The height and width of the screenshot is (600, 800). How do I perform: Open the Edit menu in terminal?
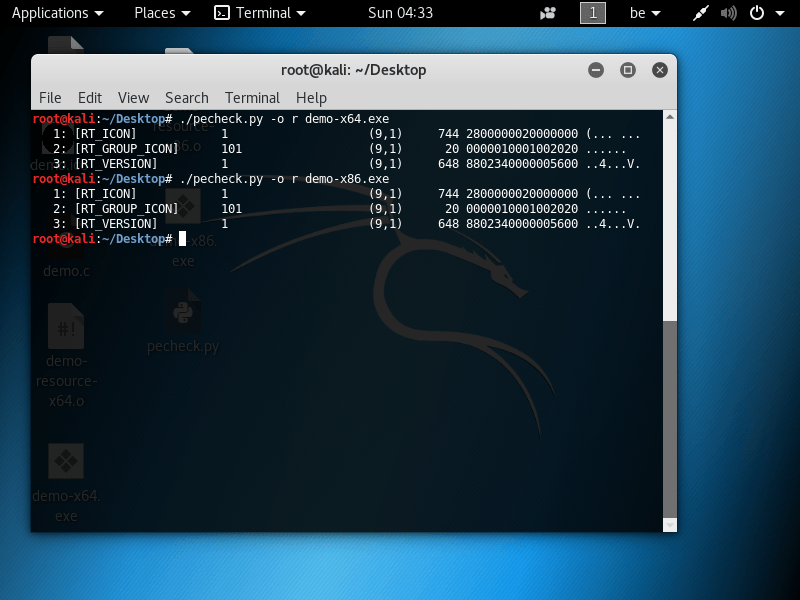(90, 97)
